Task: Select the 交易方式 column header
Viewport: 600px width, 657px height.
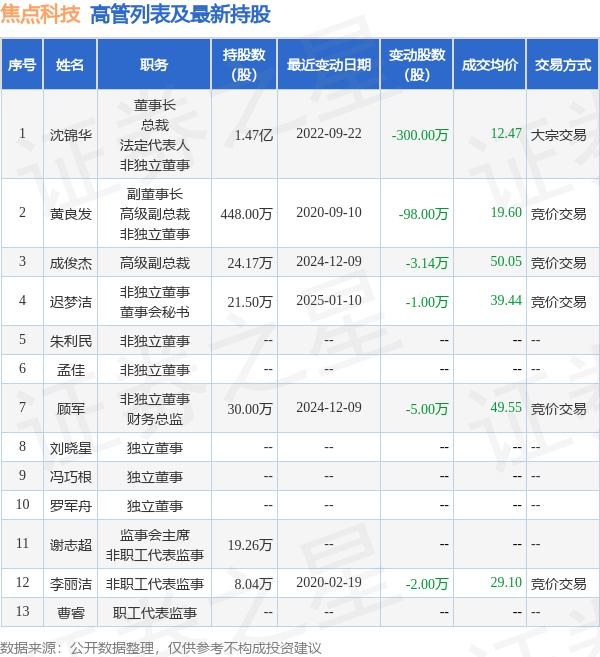Action: coord(562,65)
